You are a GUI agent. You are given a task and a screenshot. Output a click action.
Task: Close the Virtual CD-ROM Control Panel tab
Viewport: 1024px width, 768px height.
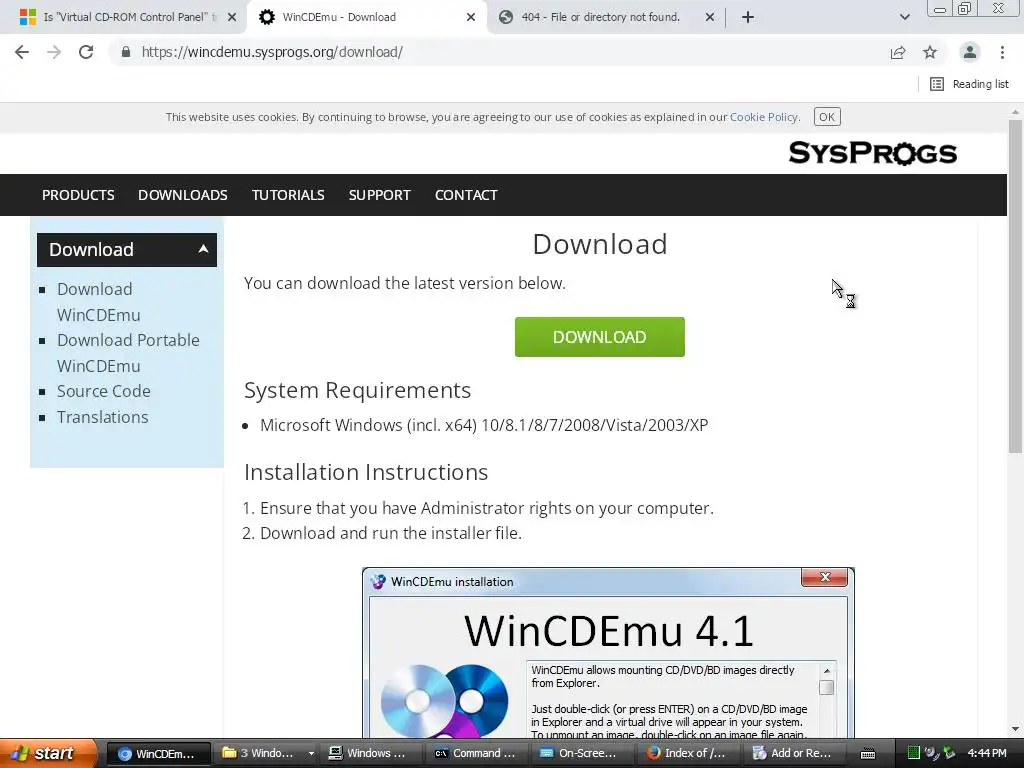[x=231, y=17]
